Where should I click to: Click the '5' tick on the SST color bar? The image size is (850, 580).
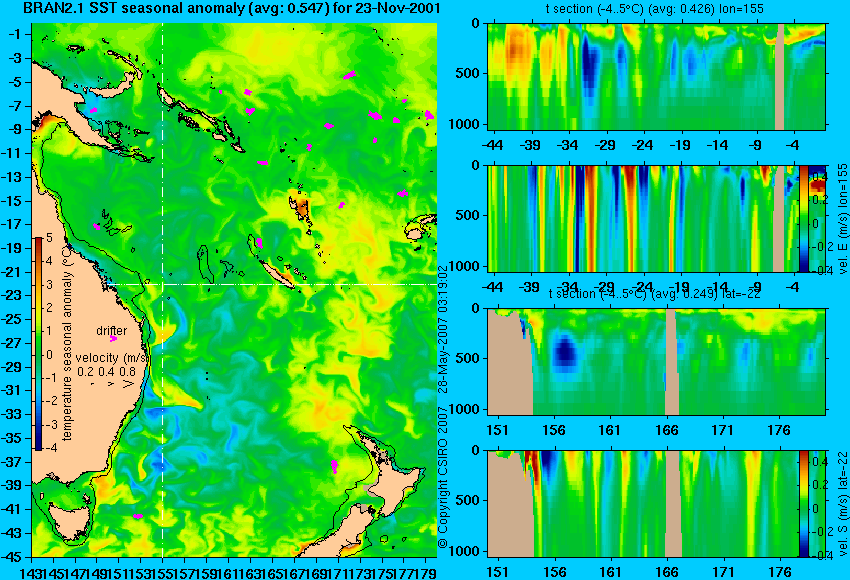[49, 238]
